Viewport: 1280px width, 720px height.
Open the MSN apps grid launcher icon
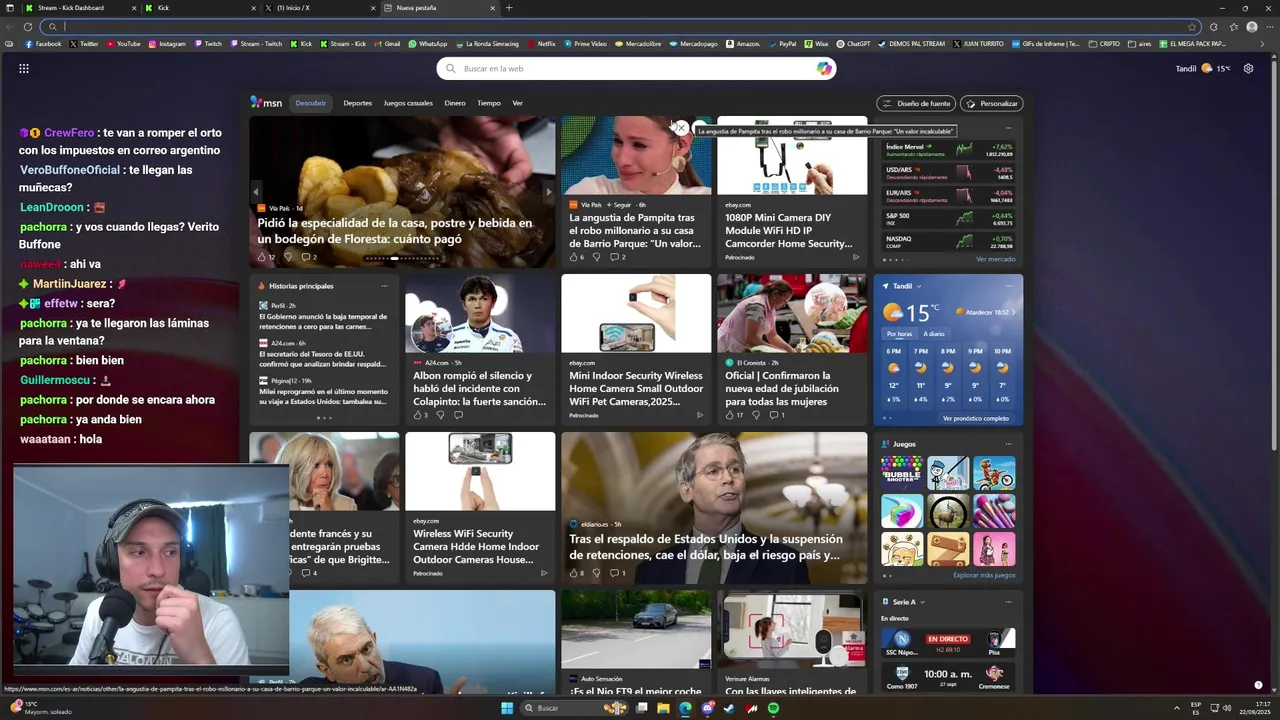24,69
